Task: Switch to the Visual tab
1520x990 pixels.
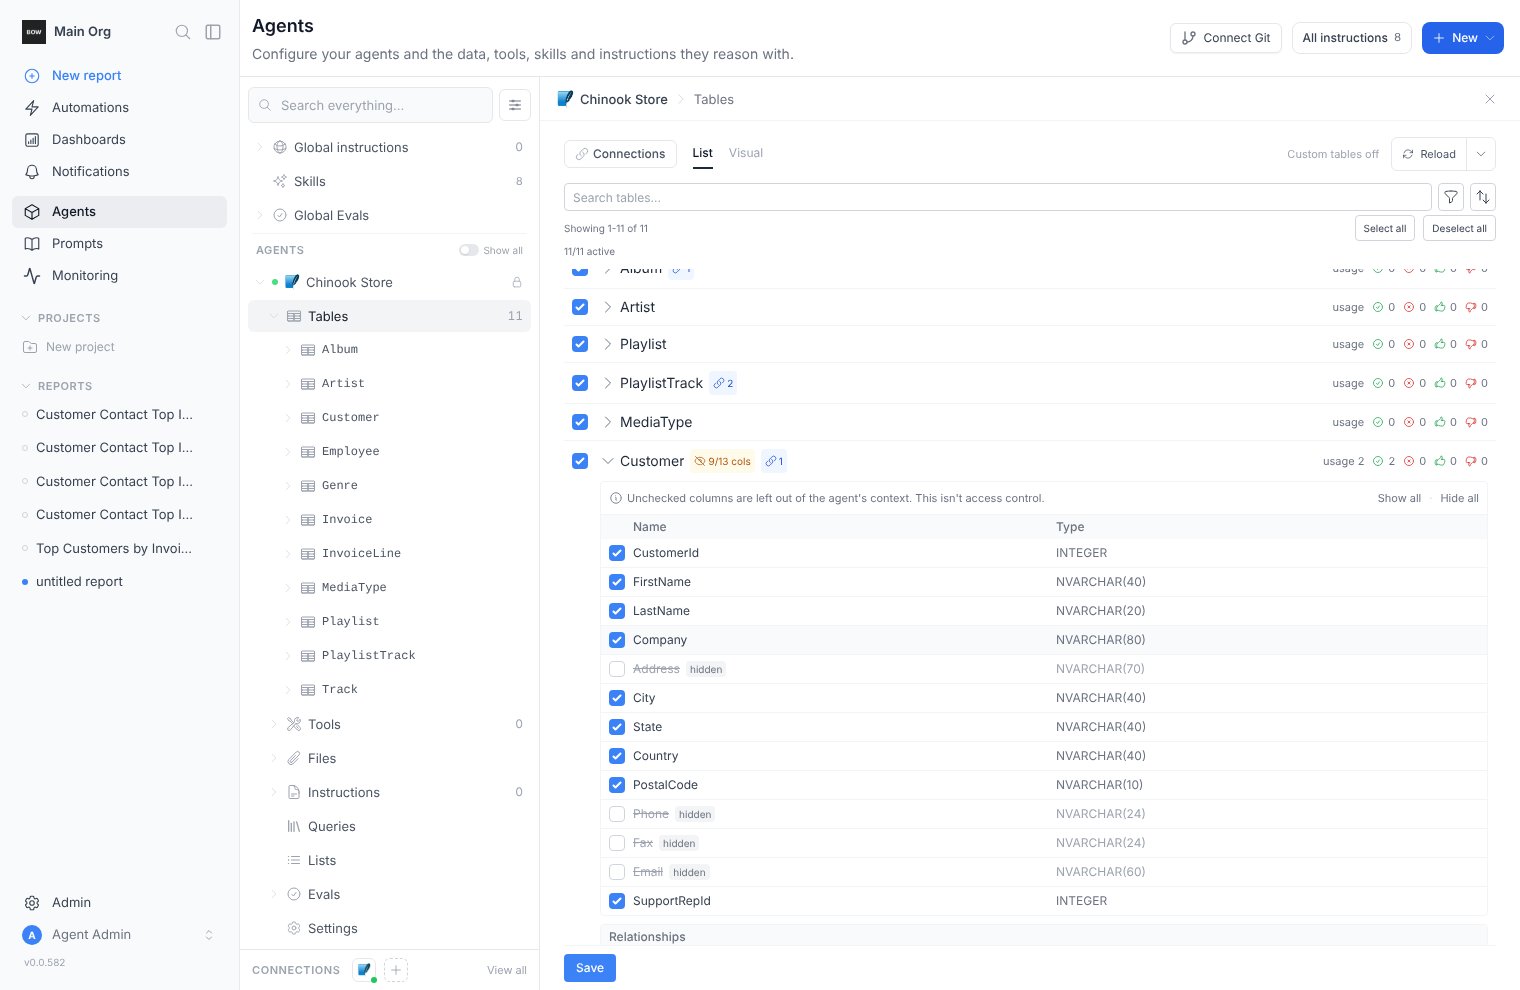Action: coord(746,153)
